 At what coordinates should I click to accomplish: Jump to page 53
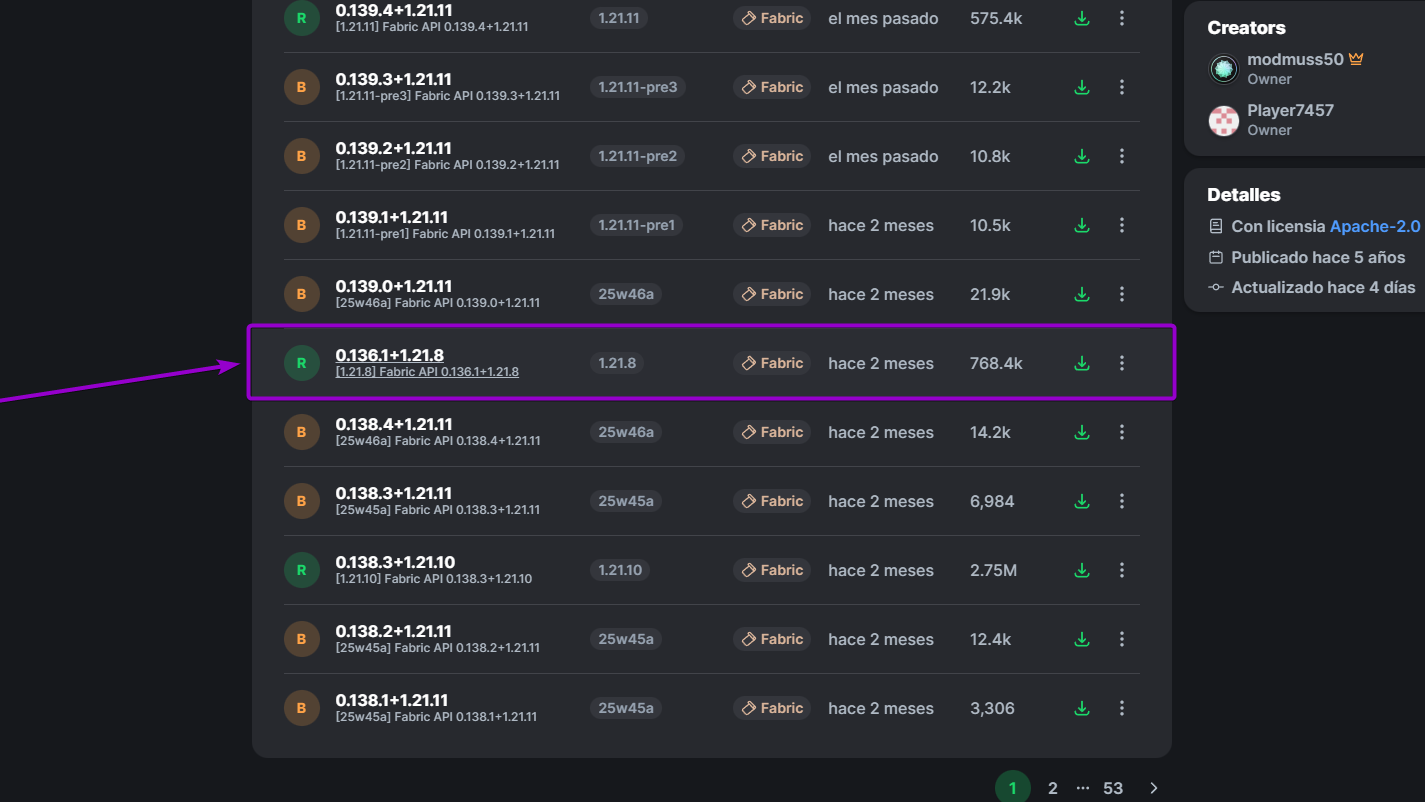tap(1113, 788)
